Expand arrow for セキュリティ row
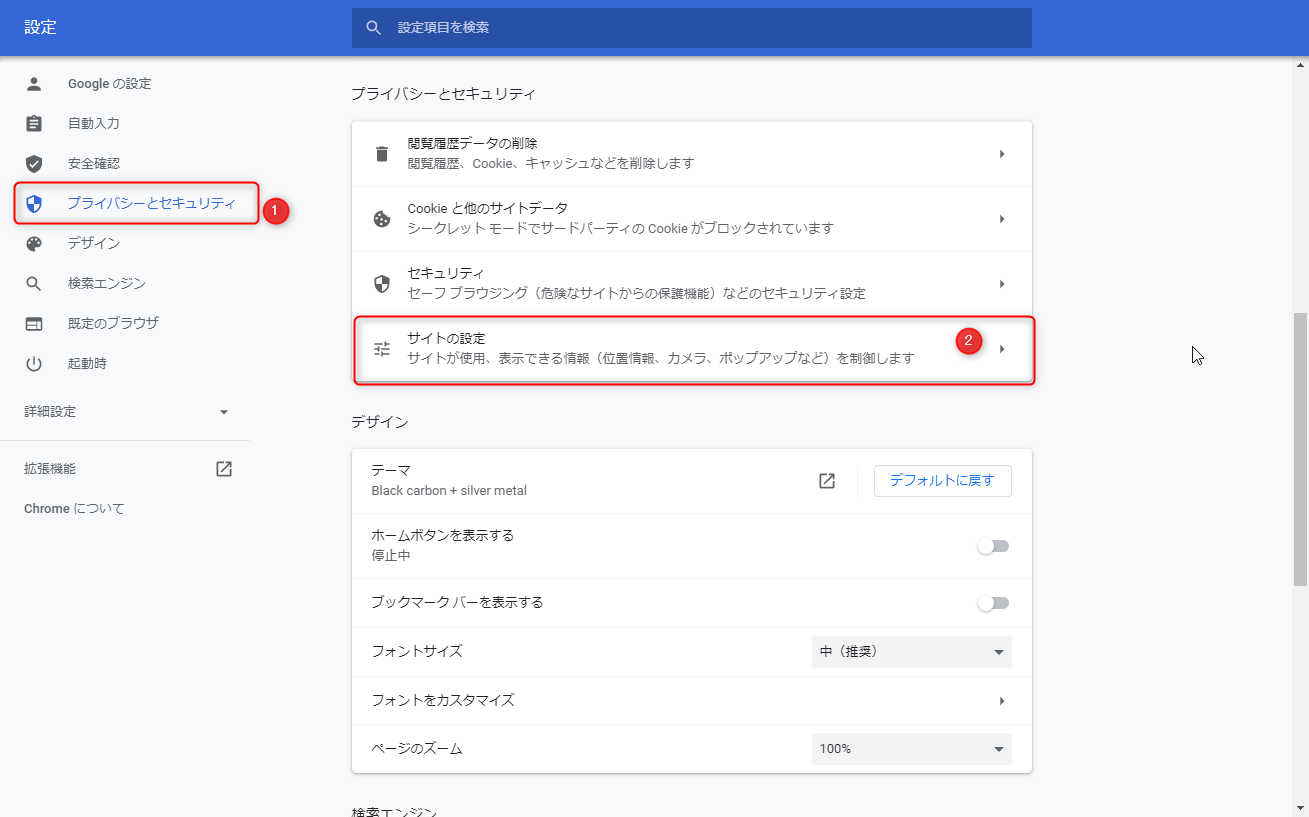The width and height of the screenshot is (1309, 817). 1001,284
